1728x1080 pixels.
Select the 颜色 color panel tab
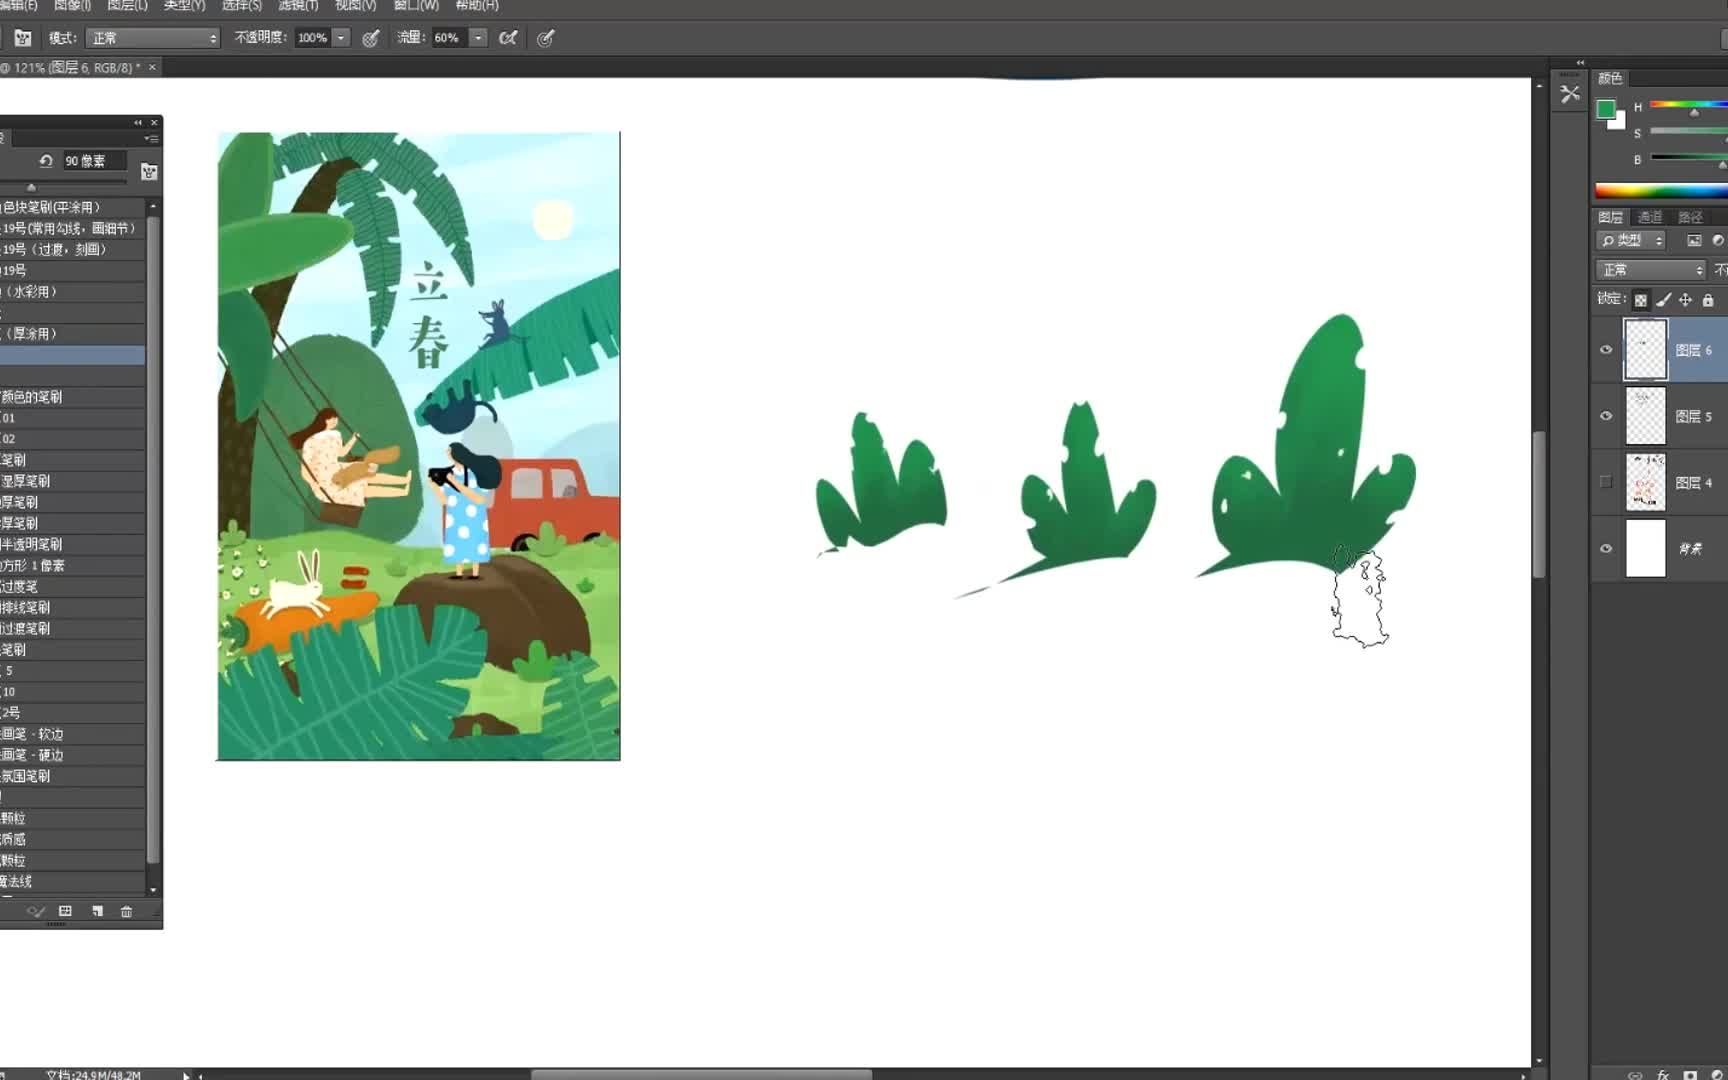point(1610,78)
